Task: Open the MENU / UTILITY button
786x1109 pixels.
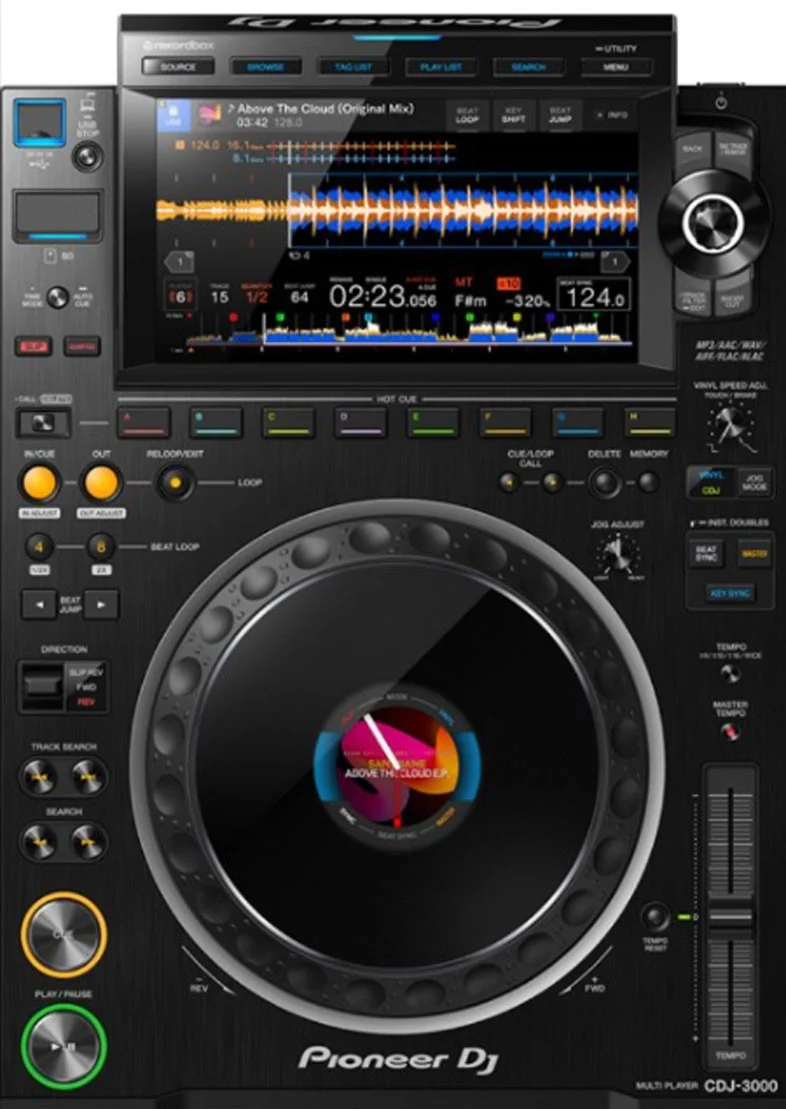Action: [616, 67]
